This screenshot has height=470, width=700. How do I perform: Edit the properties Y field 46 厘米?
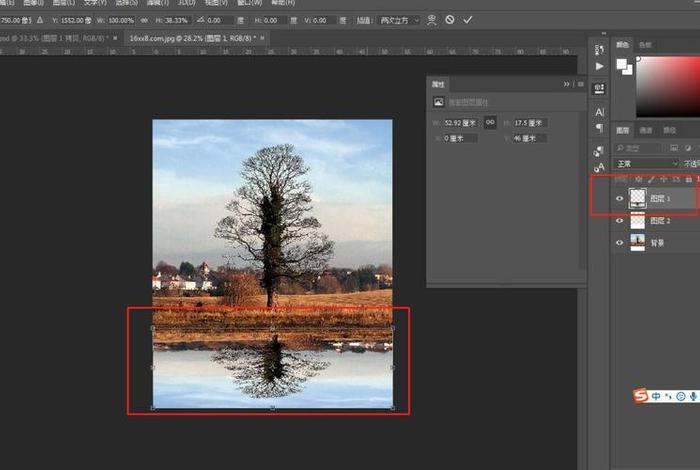click(529, 138)
